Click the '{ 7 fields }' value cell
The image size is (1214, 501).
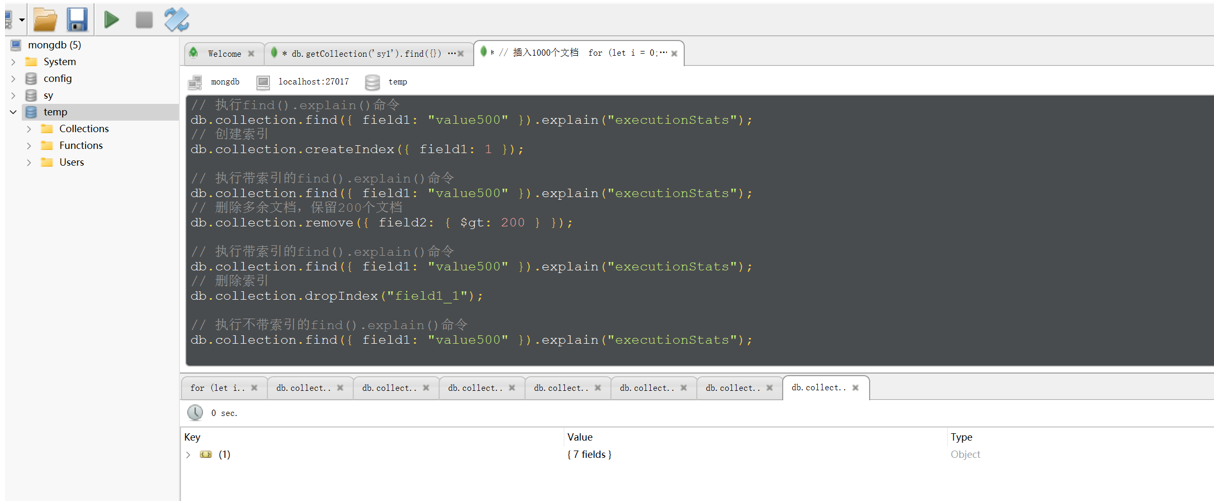click(x=589, y=455)
